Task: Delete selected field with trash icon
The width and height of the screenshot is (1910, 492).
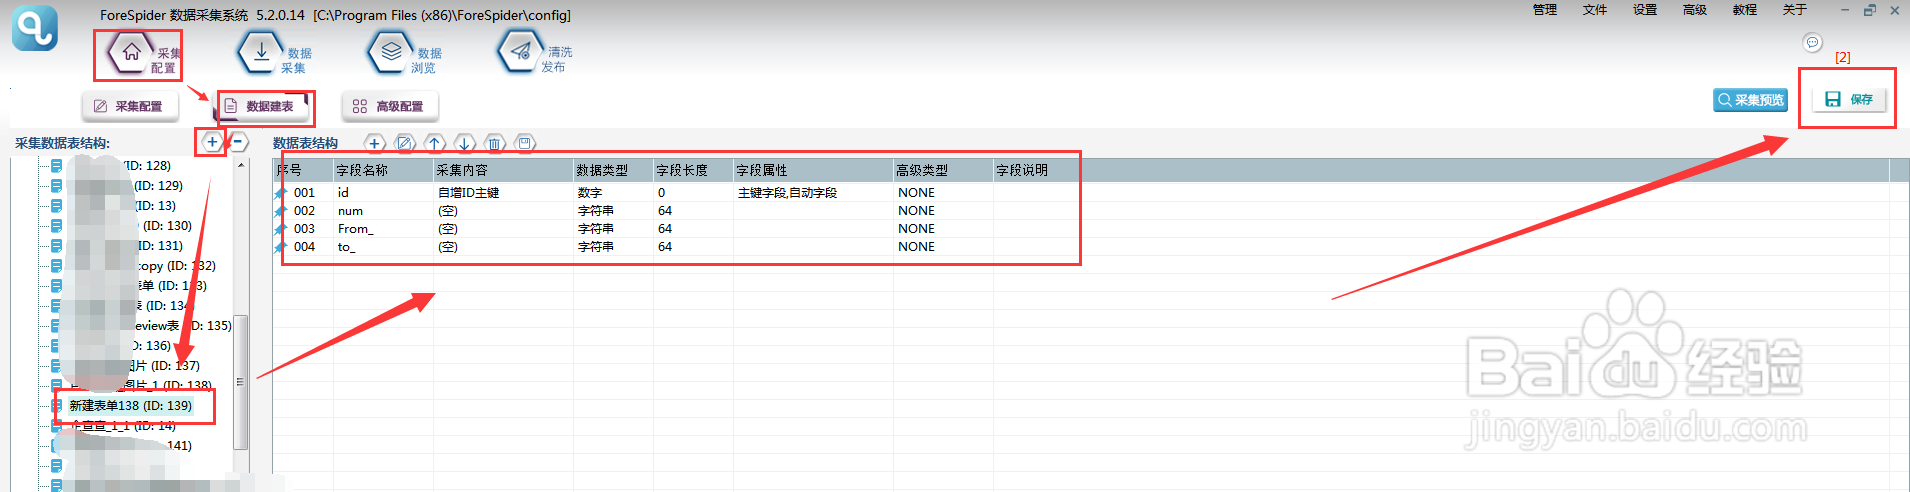Action: 494,143
